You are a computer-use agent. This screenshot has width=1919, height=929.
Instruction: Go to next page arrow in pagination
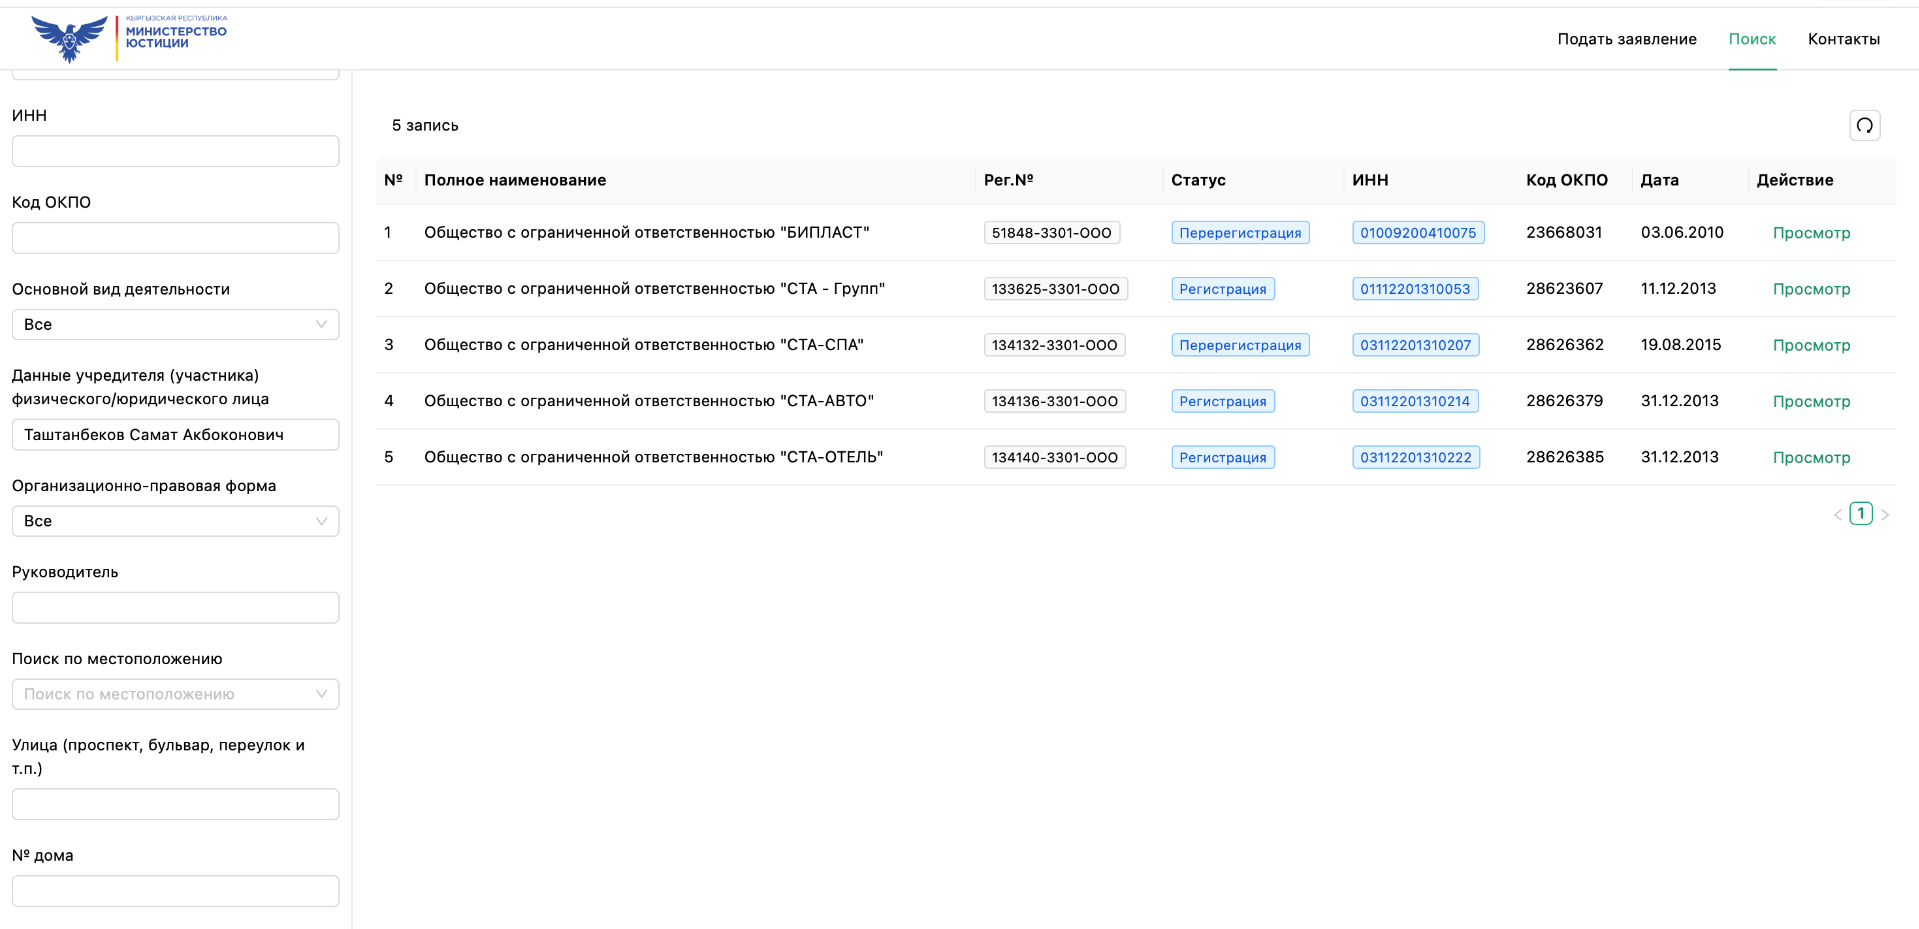[x=1885, y=515]
